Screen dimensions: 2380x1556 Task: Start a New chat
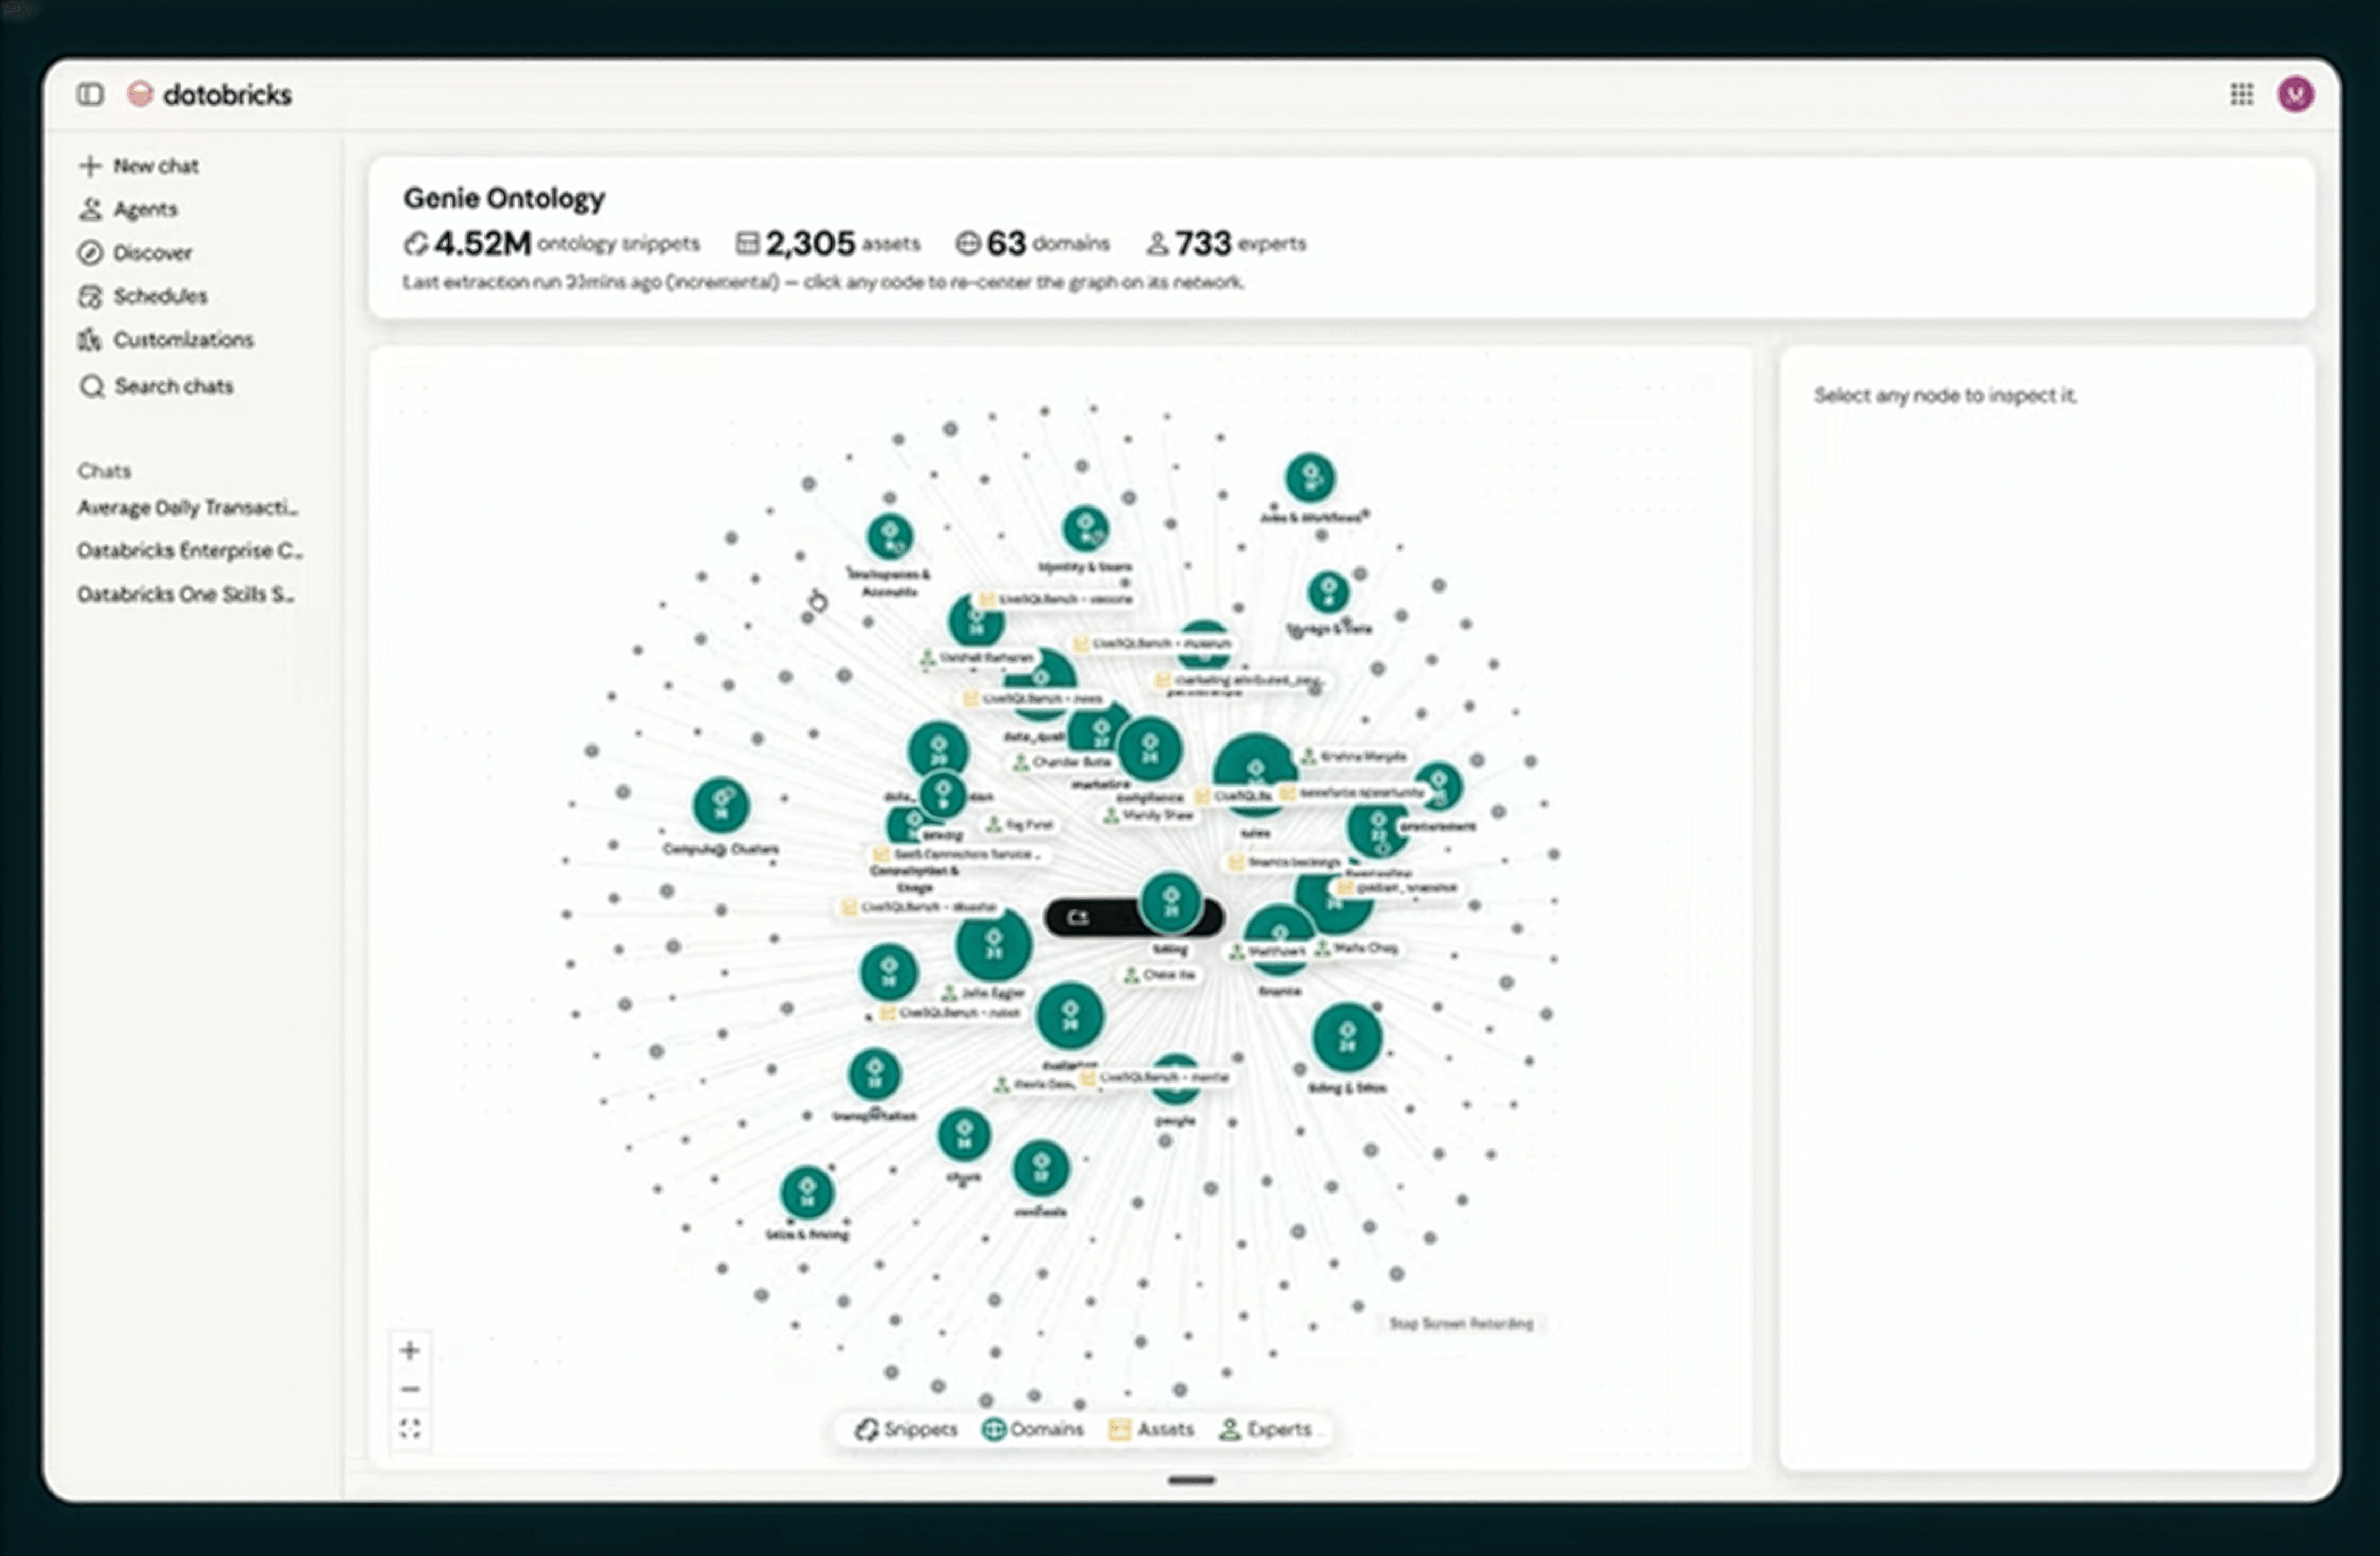point(139,166)
